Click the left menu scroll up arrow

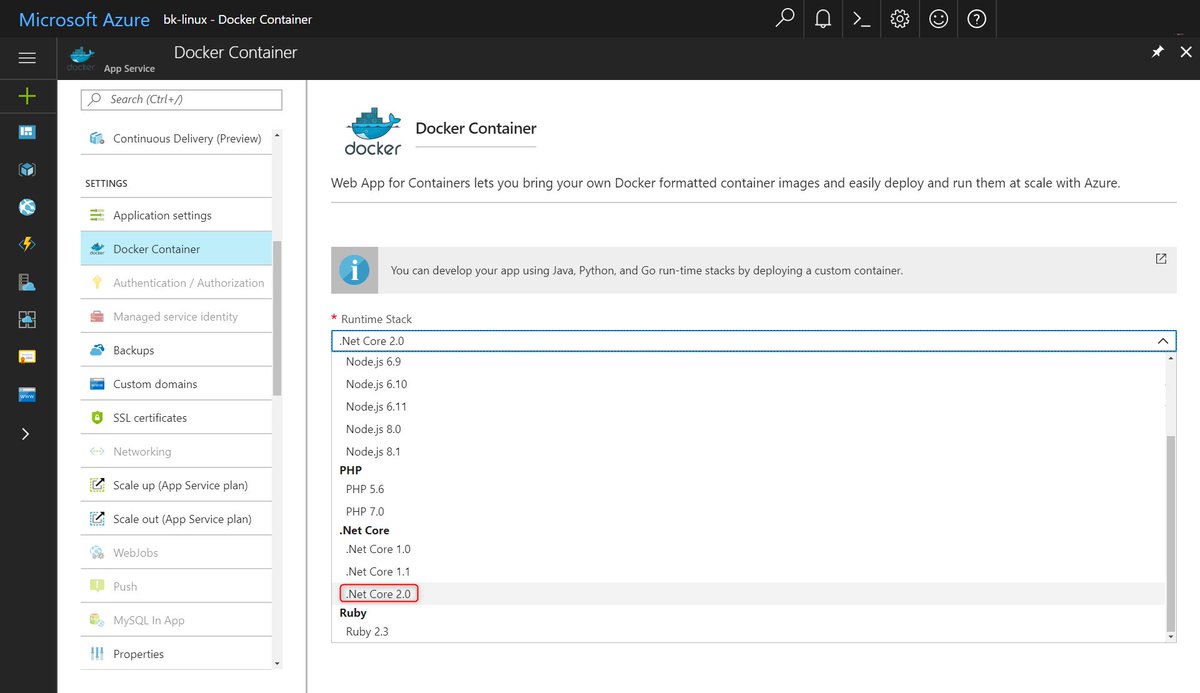(x=278, y=134)
